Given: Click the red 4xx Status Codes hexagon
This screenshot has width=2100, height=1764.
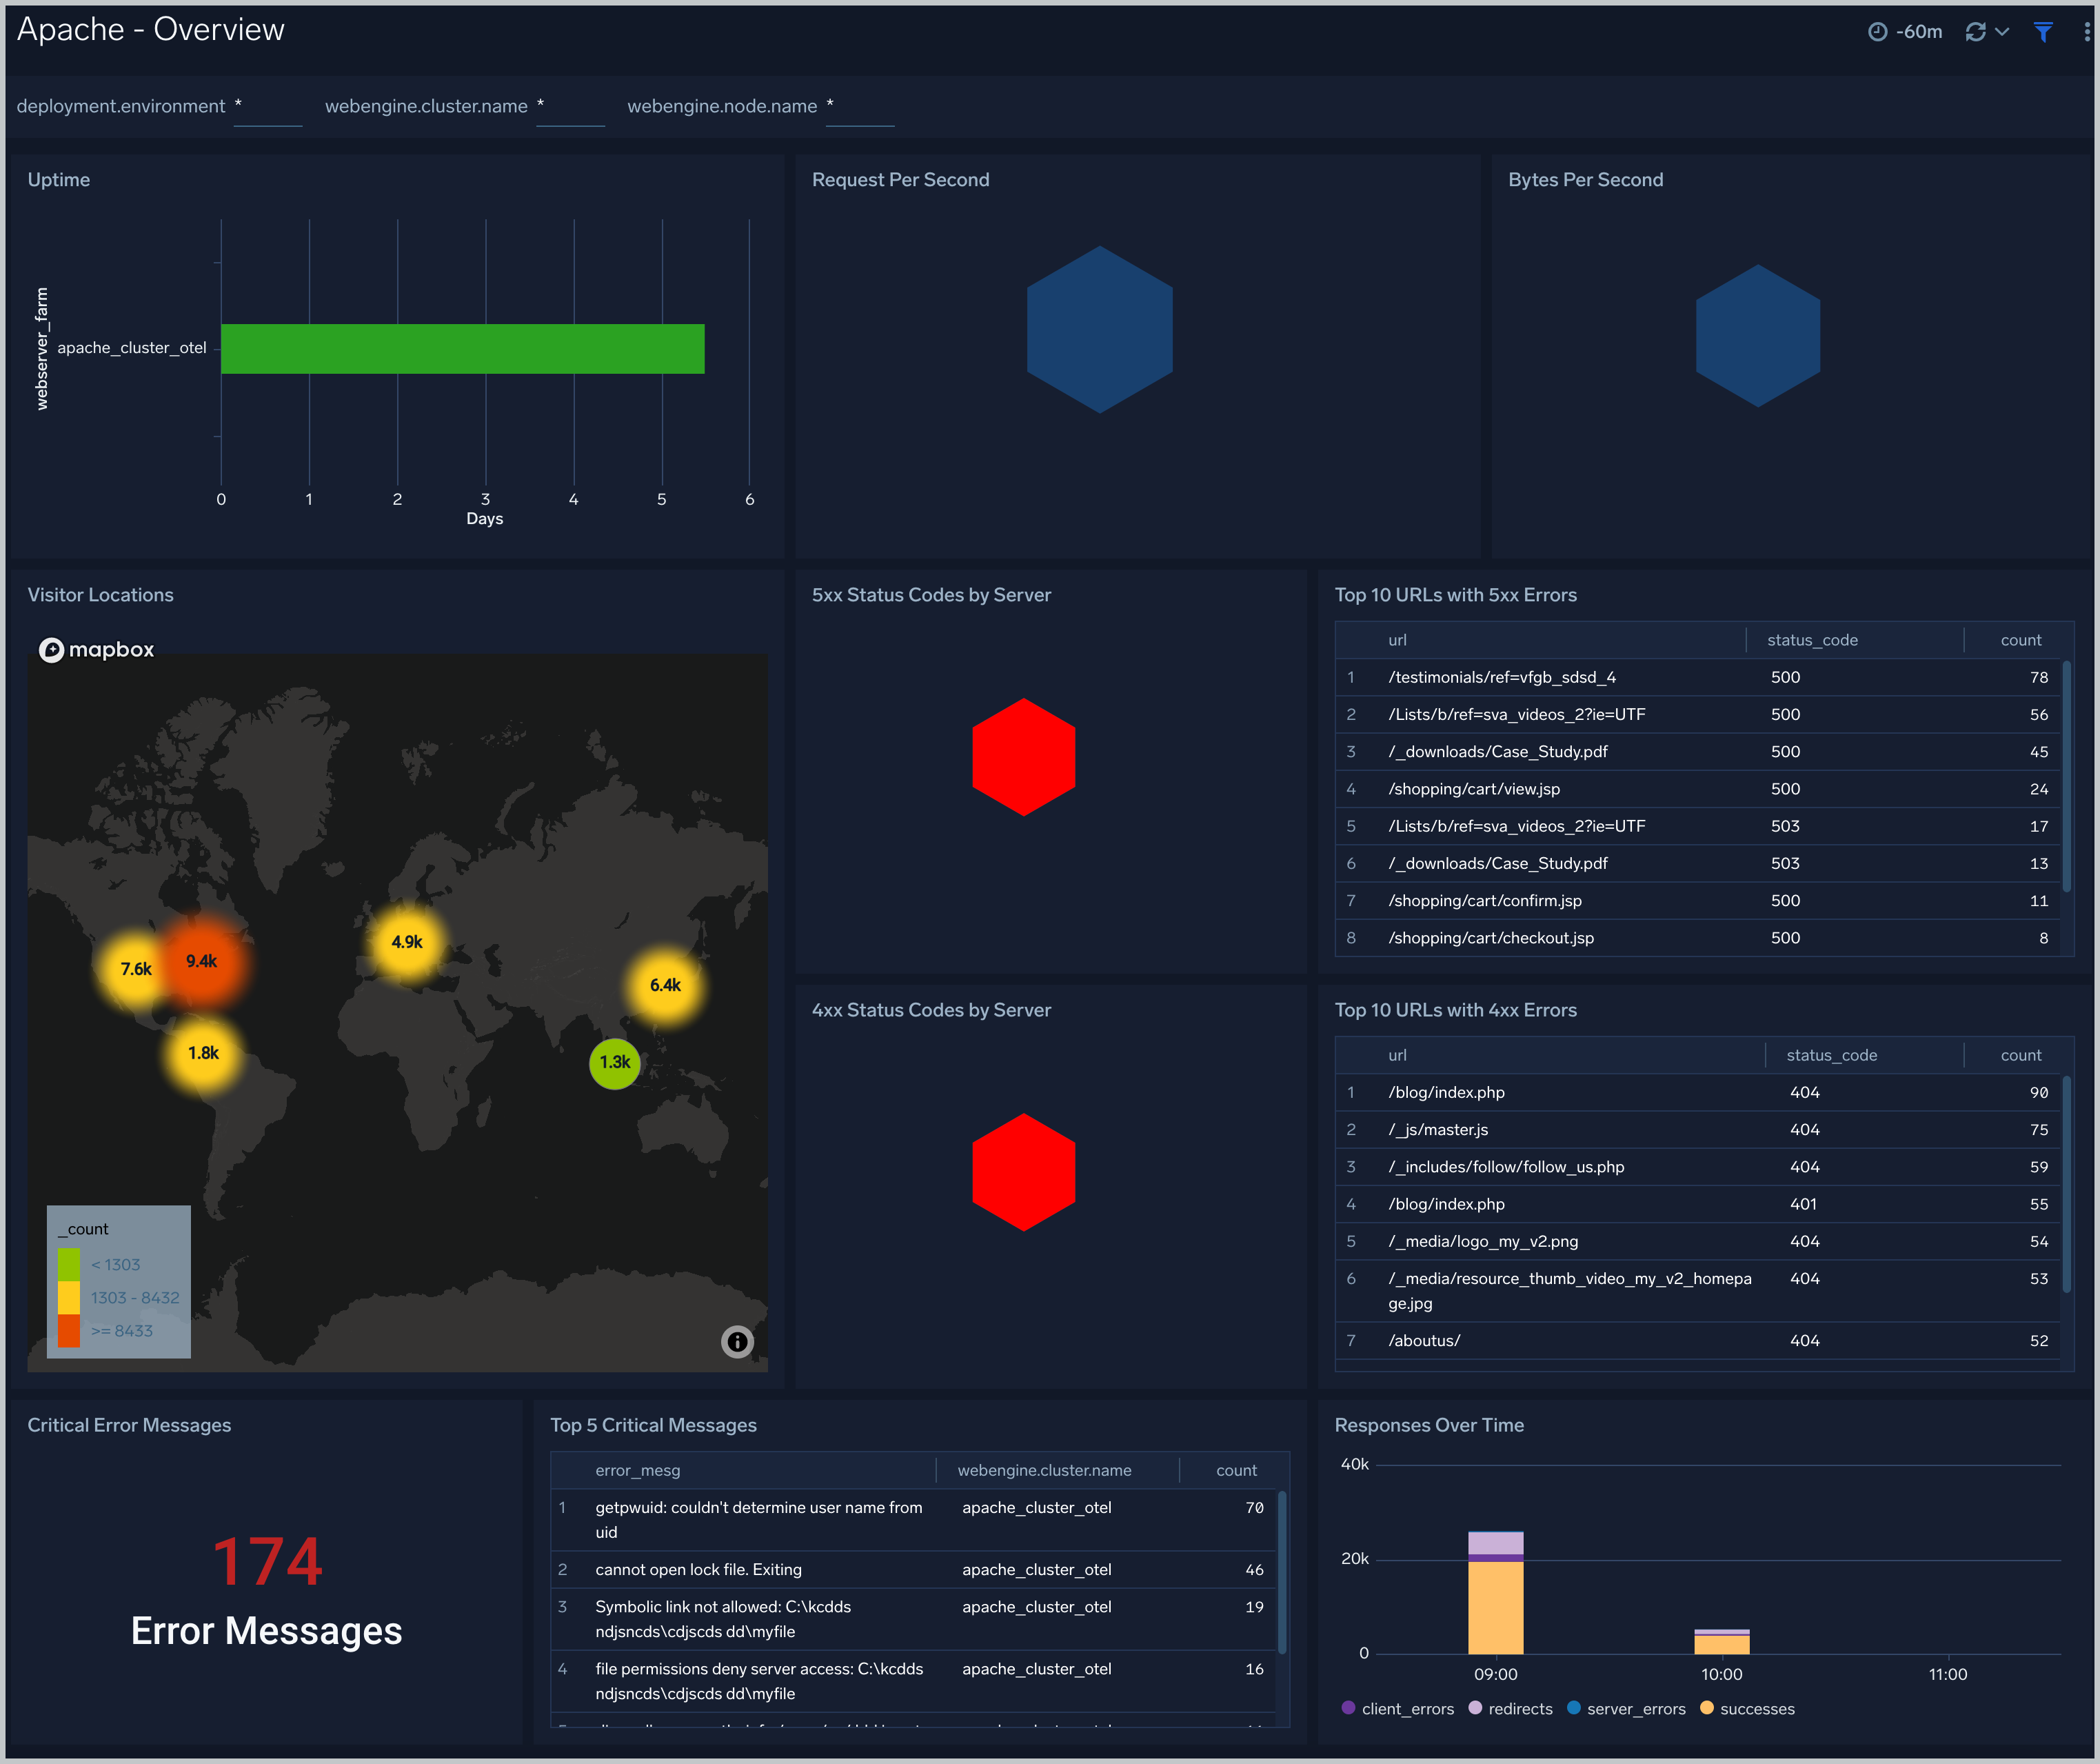Looking at the screenshot, I should coord(1024,1172).
